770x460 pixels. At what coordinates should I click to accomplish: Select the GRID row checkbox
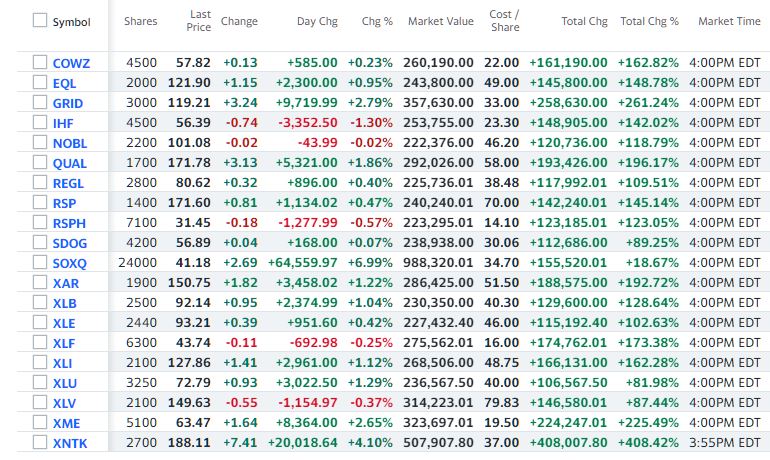[39, 103]
